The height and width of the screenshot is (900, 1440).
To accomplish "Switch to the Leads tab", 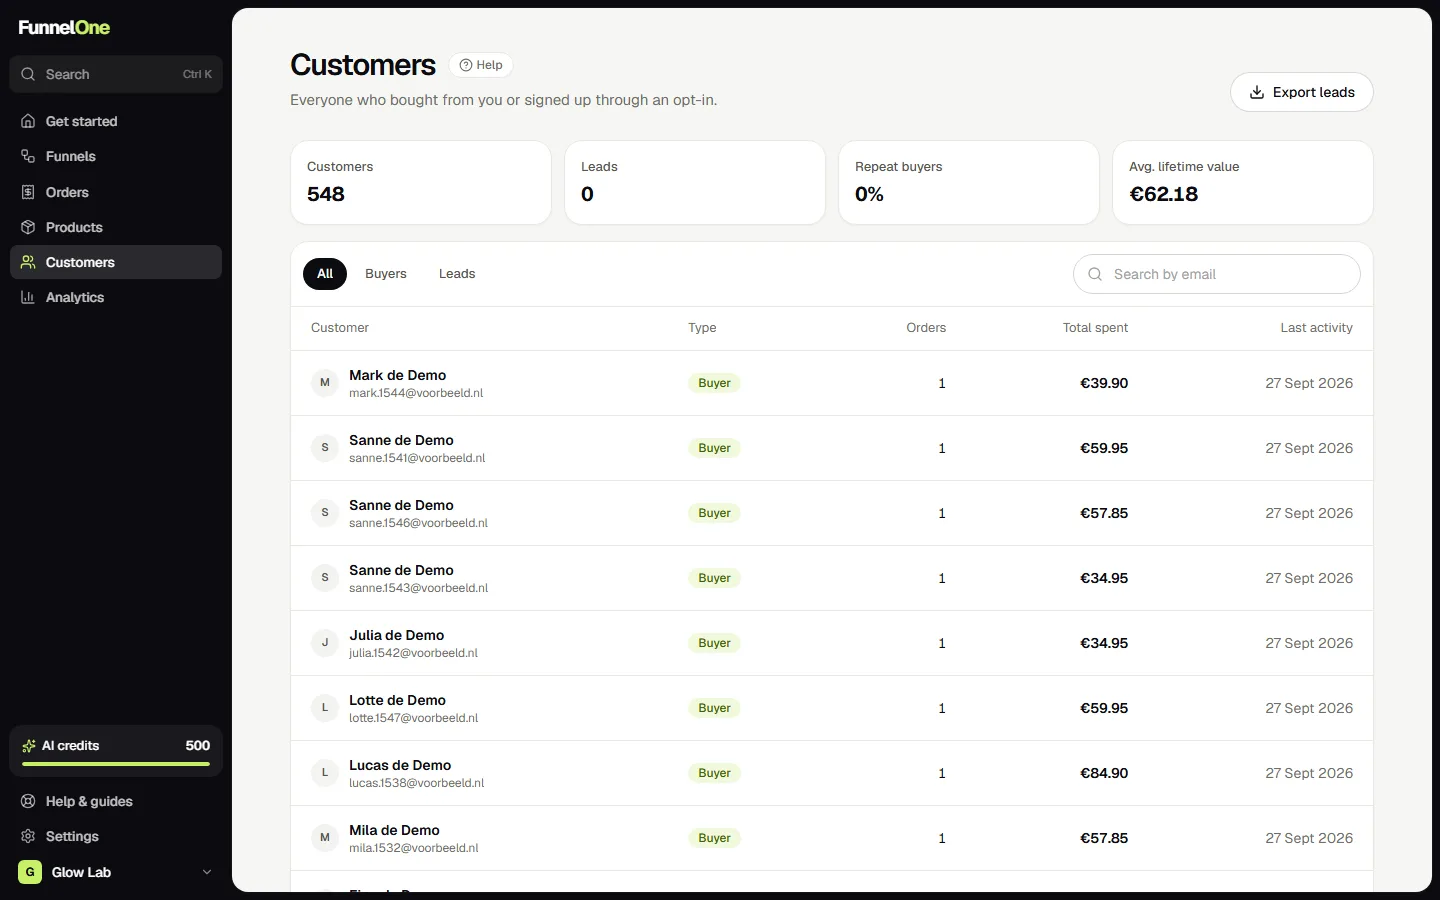I will (x=457, y=274).
